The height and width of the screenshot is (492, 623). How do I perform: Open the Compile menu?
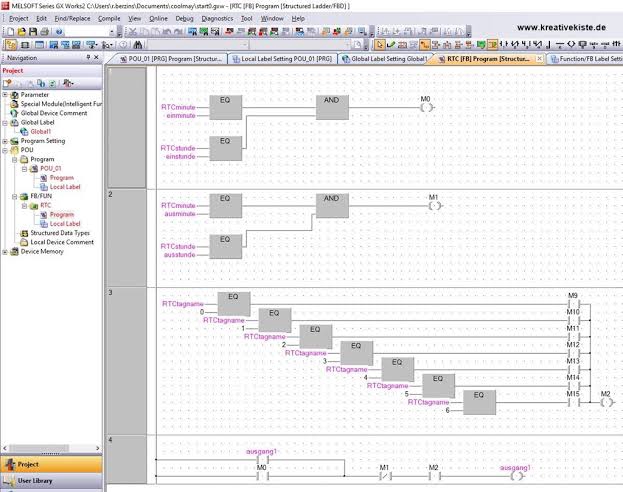(x=109, y=18)
